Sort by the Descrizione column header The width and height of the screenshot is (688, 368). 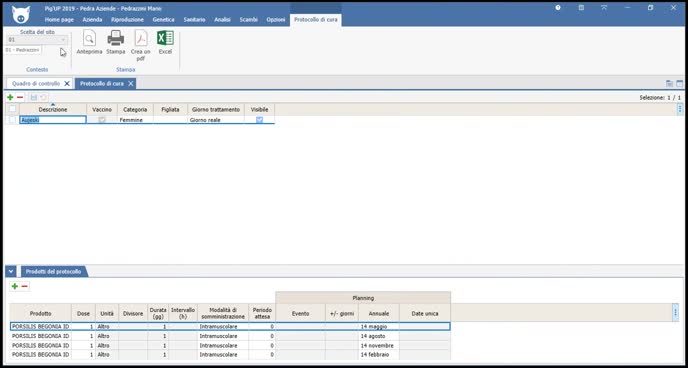tap(53, 110)
